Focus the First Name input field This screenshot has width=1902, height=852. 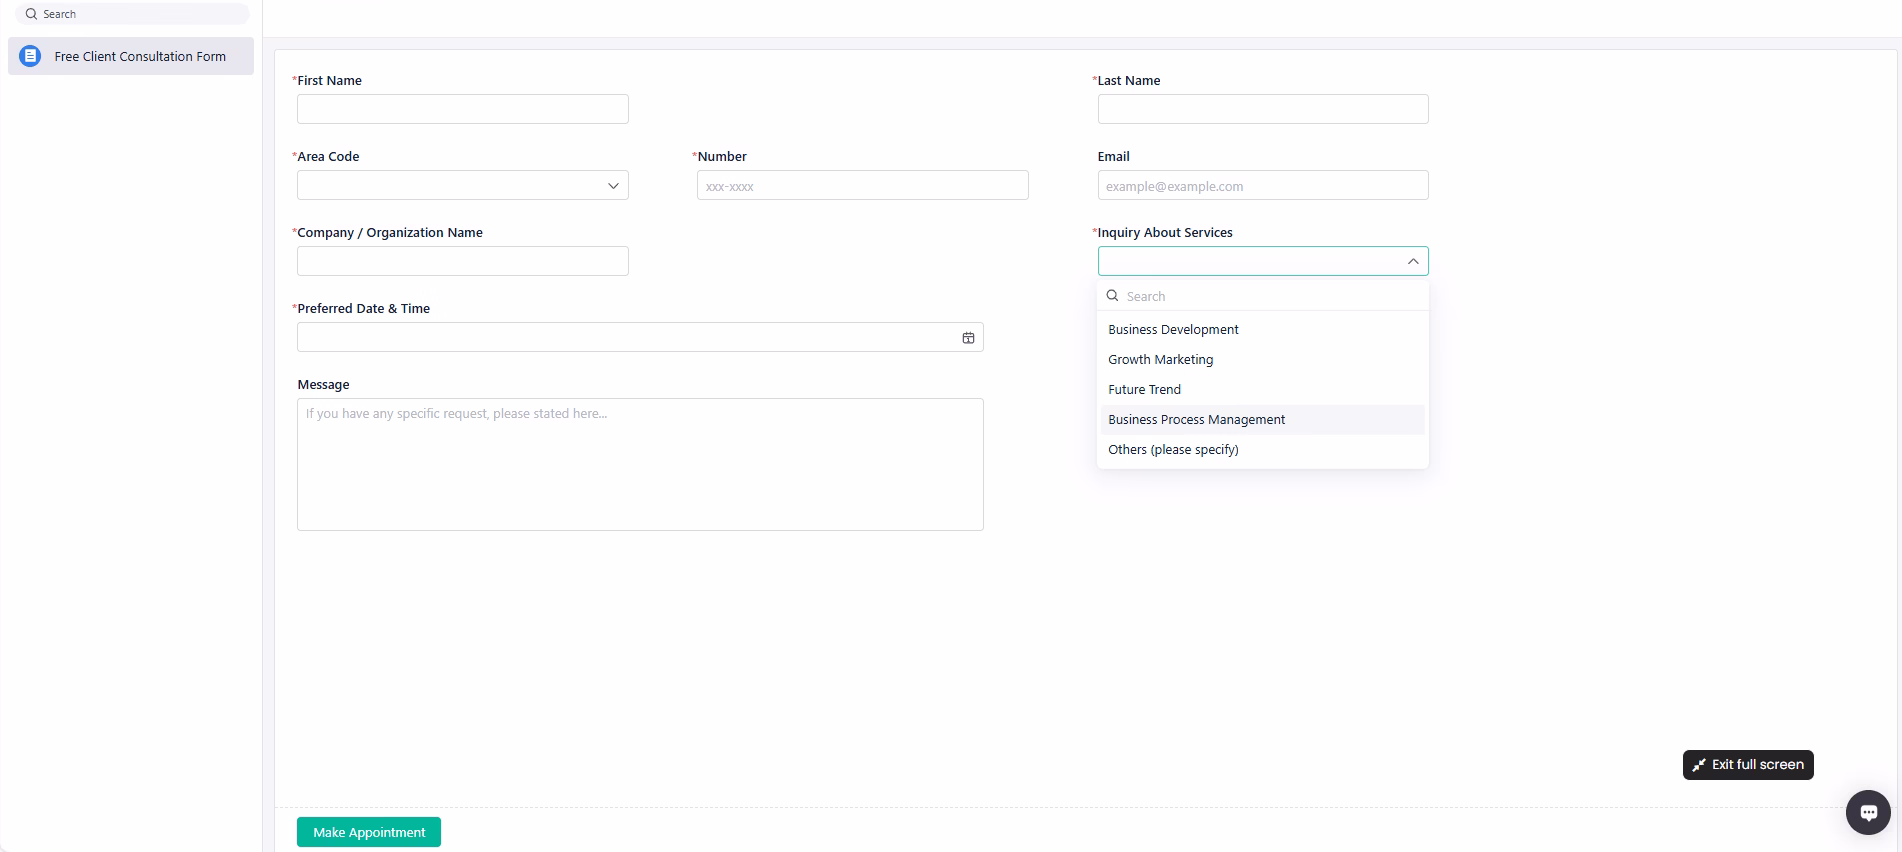462,109
